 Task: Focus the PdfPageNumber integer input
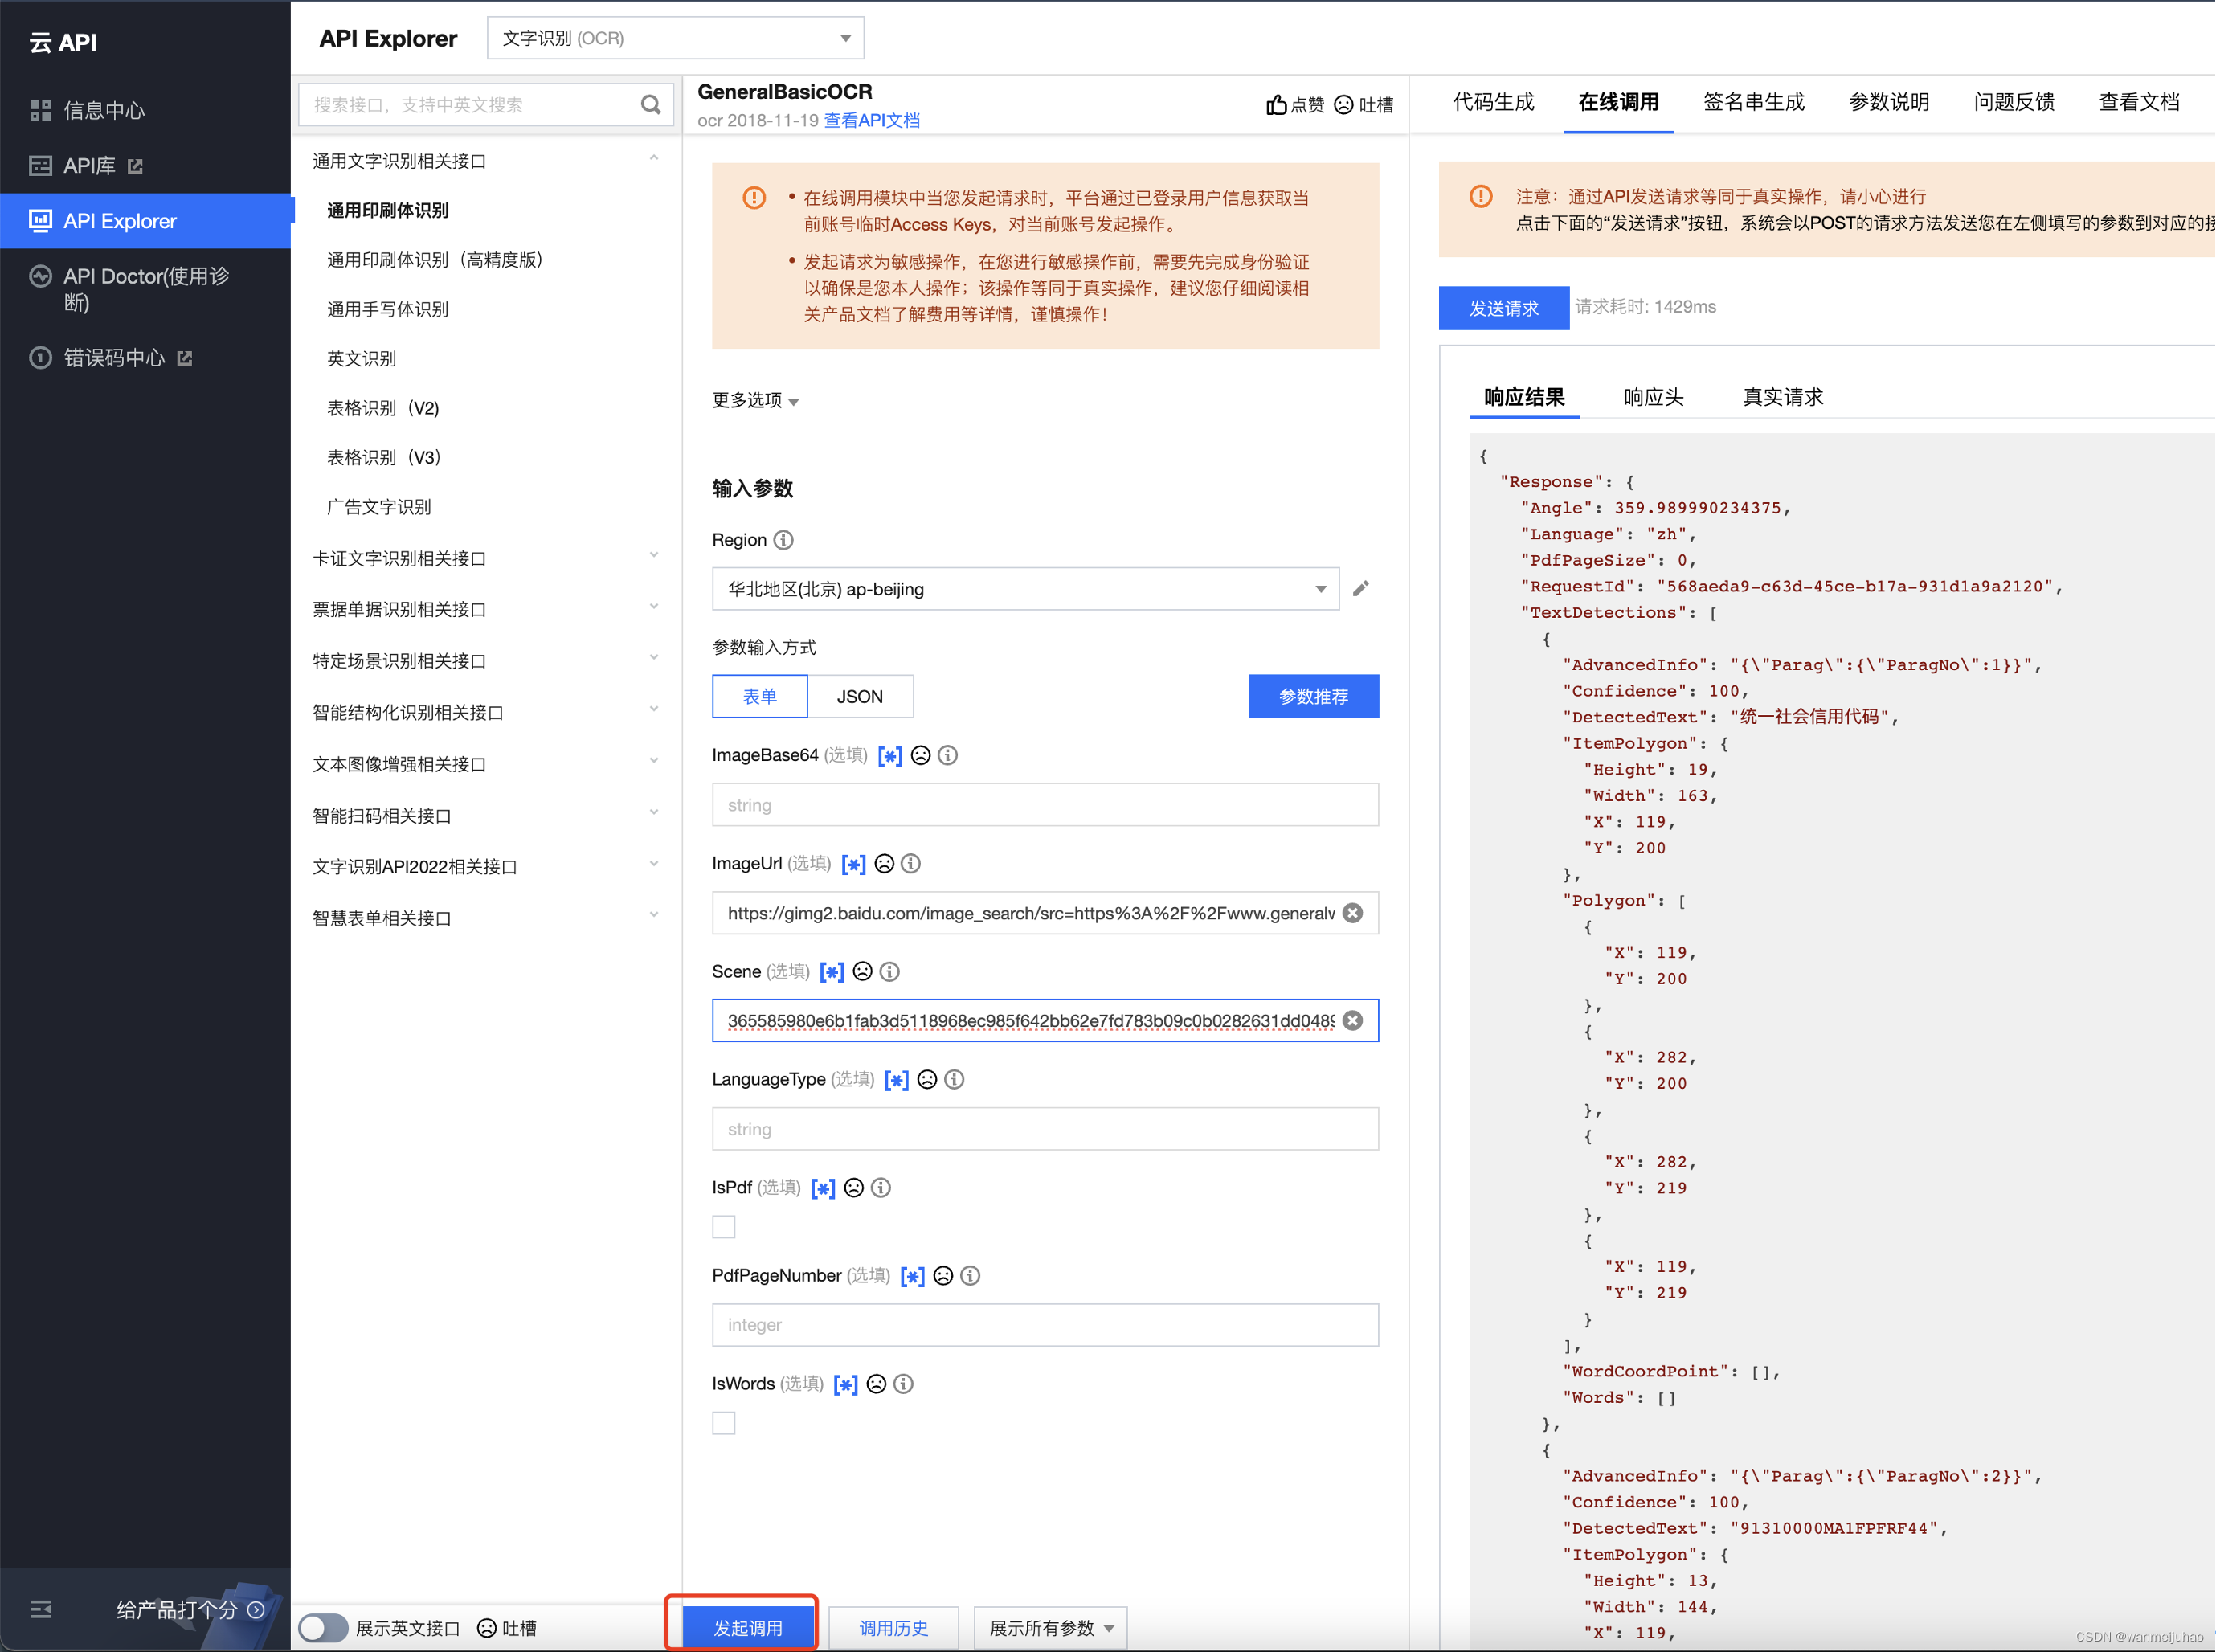1046,1326
